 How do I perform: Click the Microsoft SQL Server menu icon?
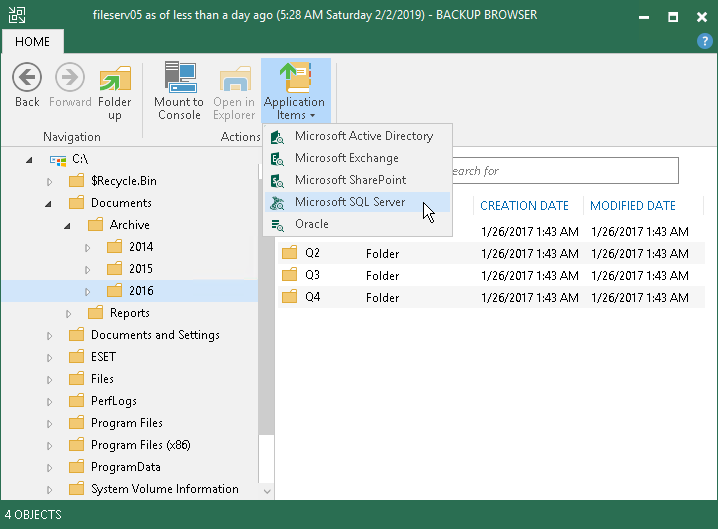click(278, 203)
